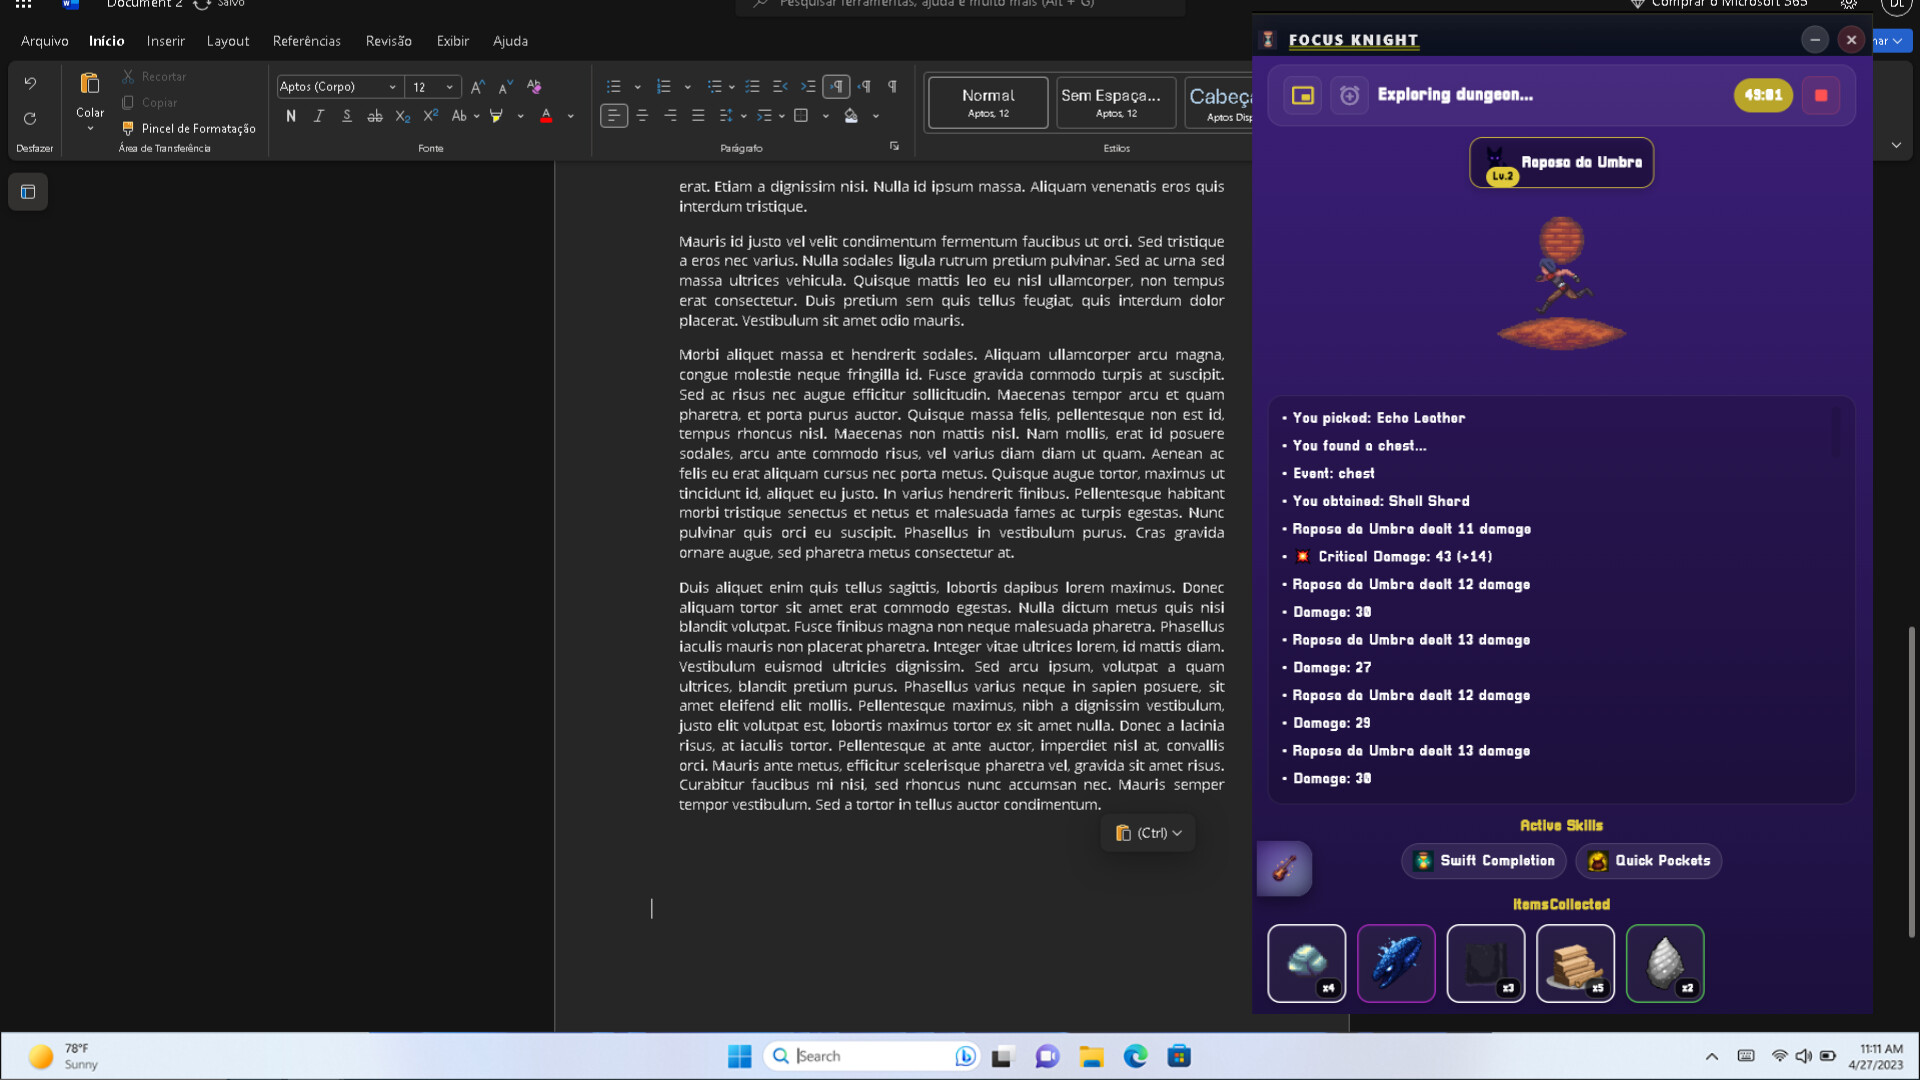Apply subscript formatting from the Fonte group
This screenshot has width=1920, height=1080.
point(402,116)
